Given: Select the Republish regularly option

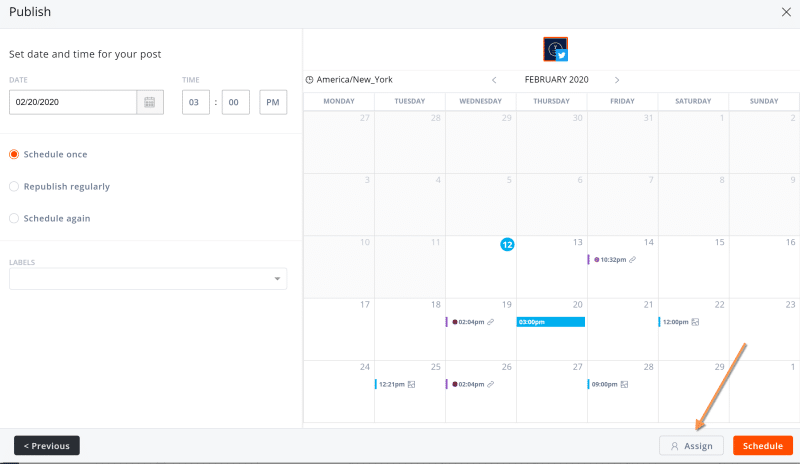Looking at the screenshot, I should (x=14, y=186).
